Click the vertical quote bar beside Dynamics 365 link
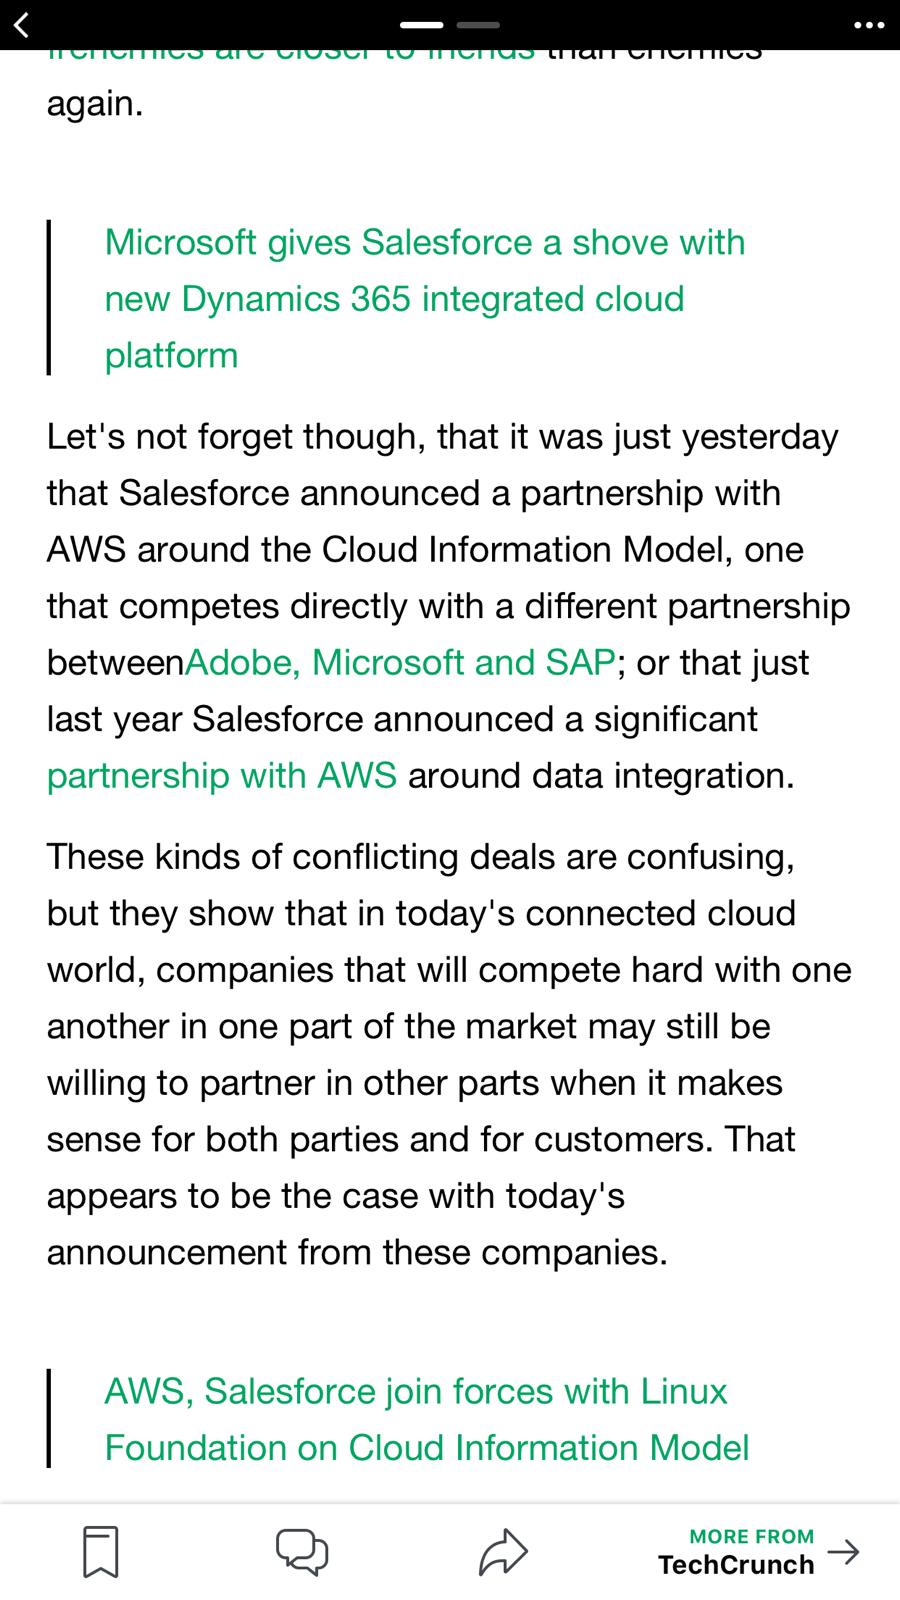Image resolution: width=900 pixels, height=1600 pixels. 48,298
